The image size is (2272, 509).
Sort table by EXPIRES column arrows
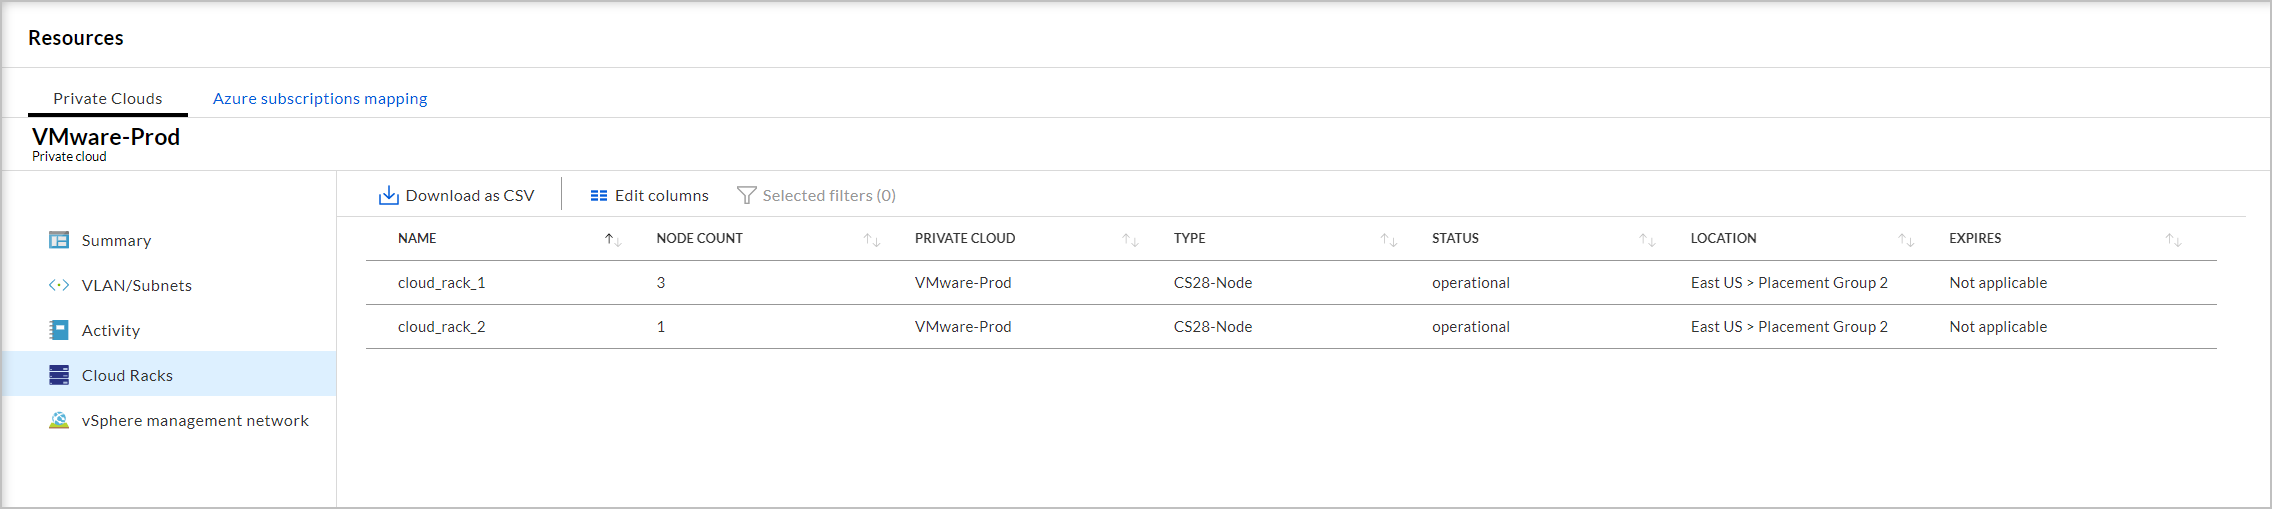(2173, 239)
